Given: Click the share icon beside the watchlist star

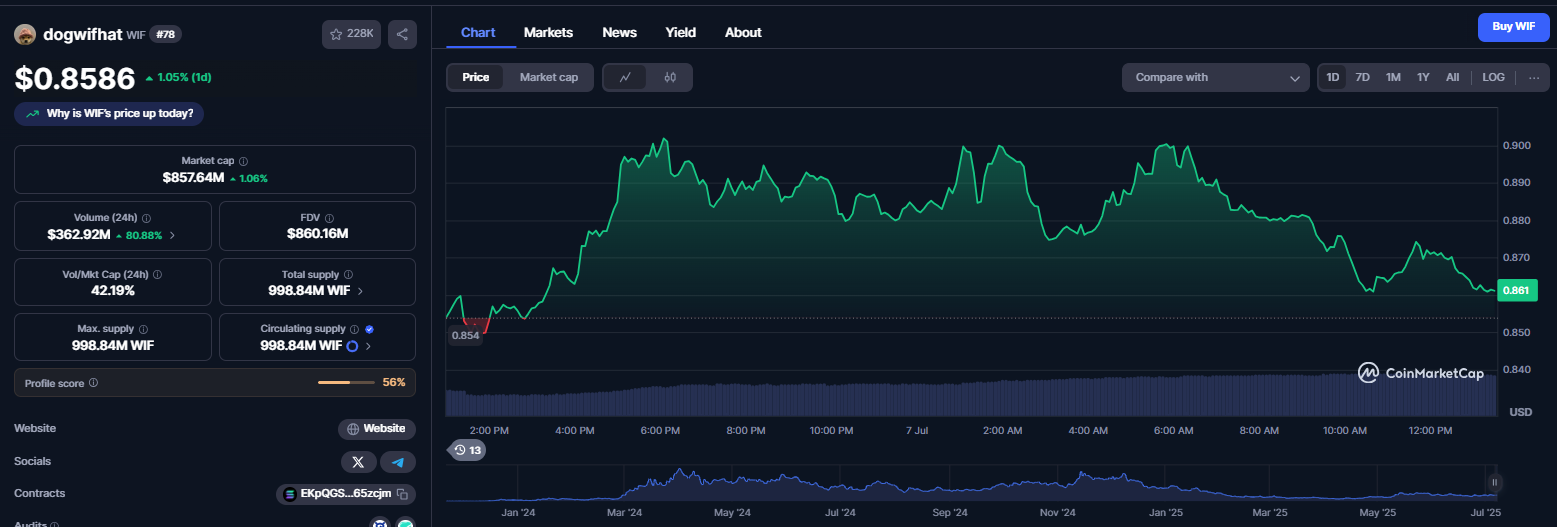Looking at the screenshot, I should 402,34.
